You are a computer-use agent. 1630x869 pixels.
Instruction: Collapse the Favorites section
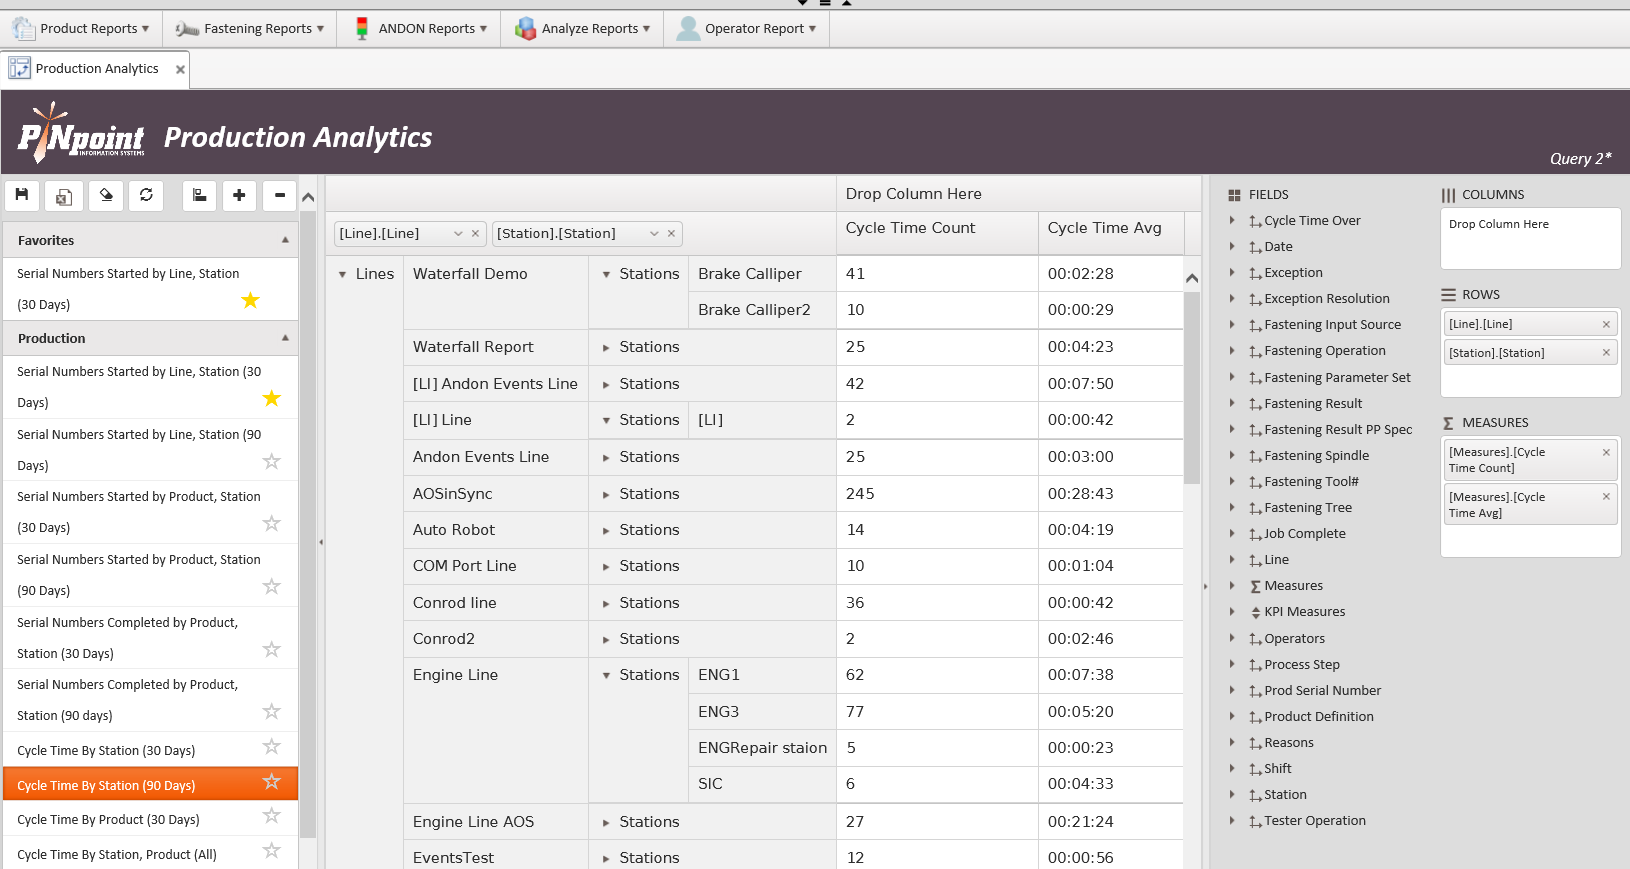click(x=285, y=240)
